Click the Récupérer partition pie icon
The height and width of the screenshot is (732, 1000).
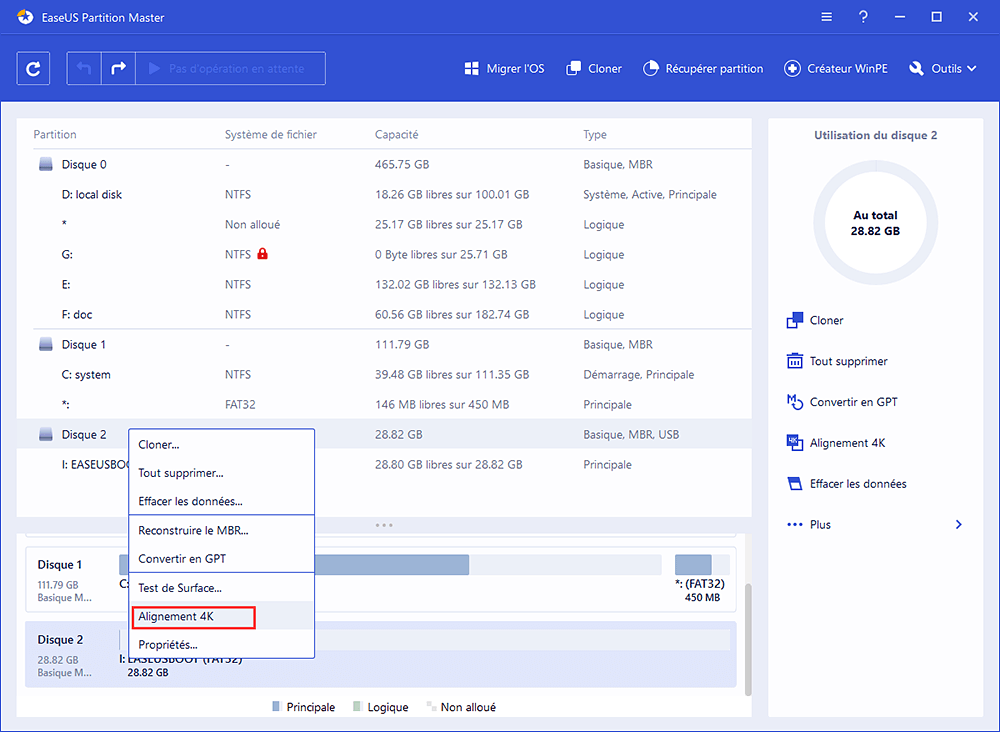click(651, 69)
